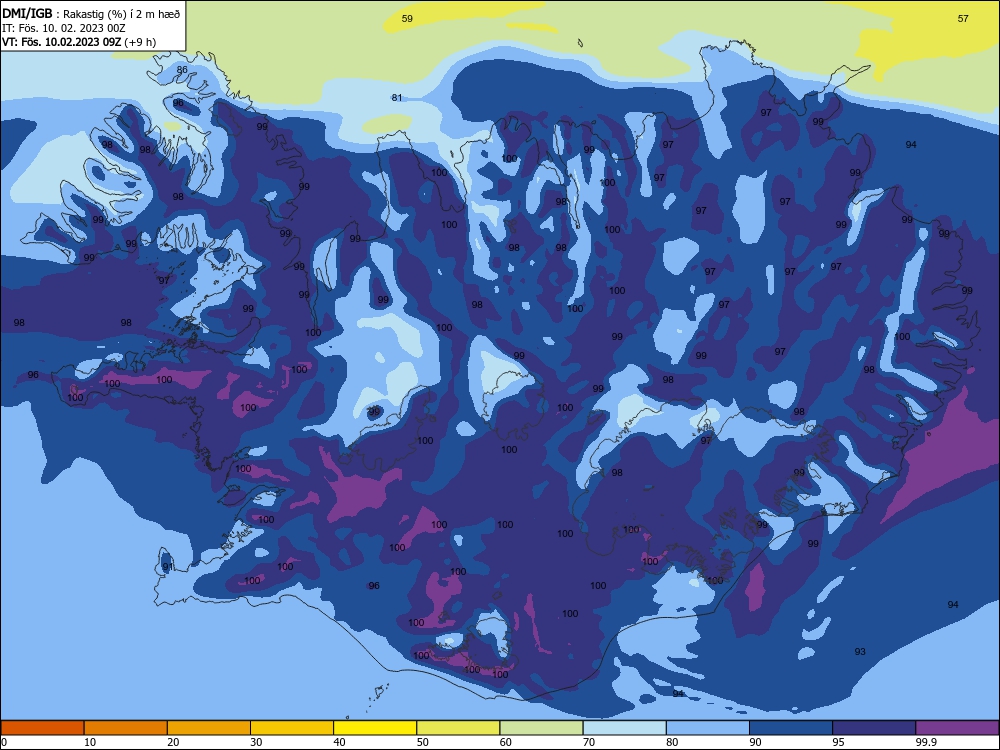The height and width of the screenshot is (750, 1000).
Task: Click the 95–99.9 dark indigo legend swatch
Action: point(874,728)
